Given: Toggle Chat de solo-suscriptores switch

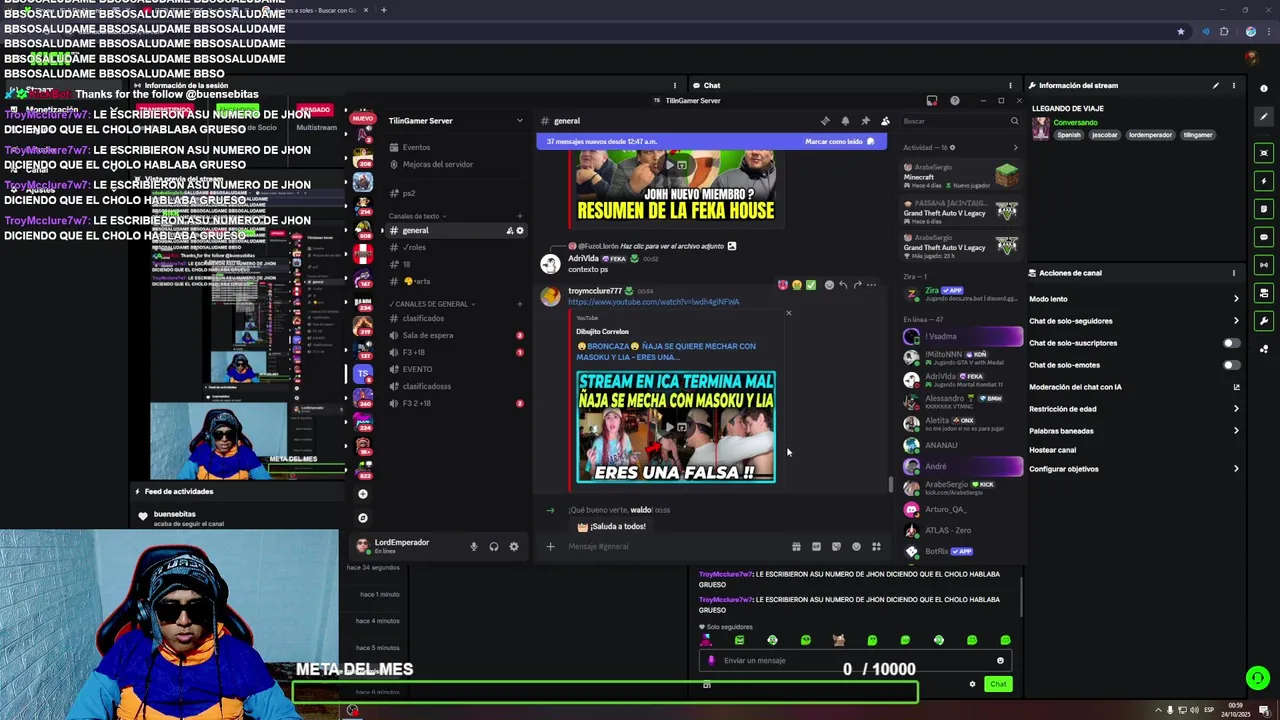Looking at the screenshot, I should point(1232,343).
